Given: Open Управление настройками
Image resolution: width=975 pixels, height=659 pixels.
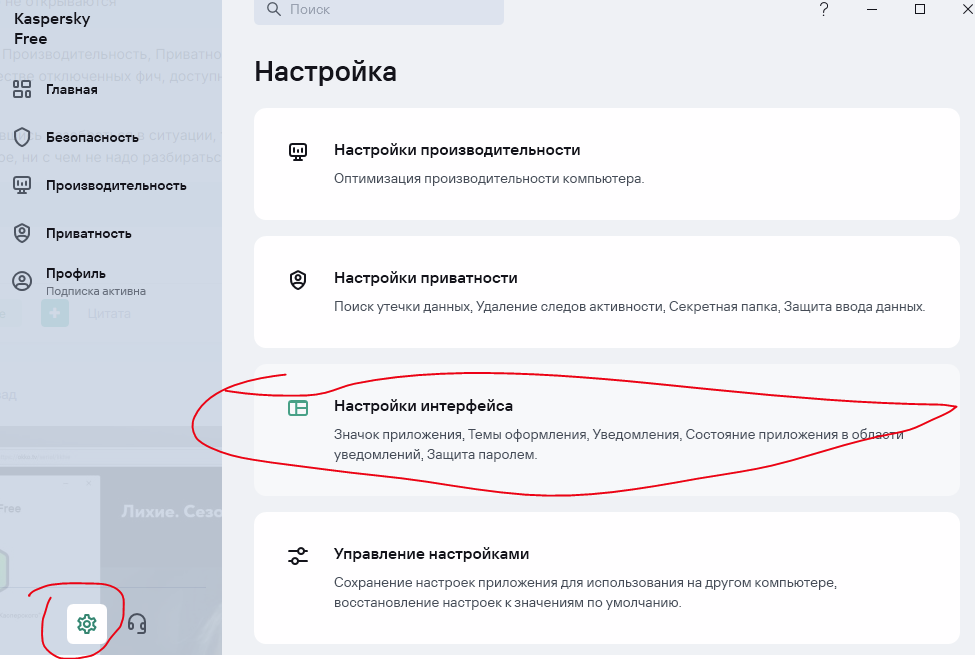Looking at the screenshot, I should pyautogui.click(x=607, y=578).
